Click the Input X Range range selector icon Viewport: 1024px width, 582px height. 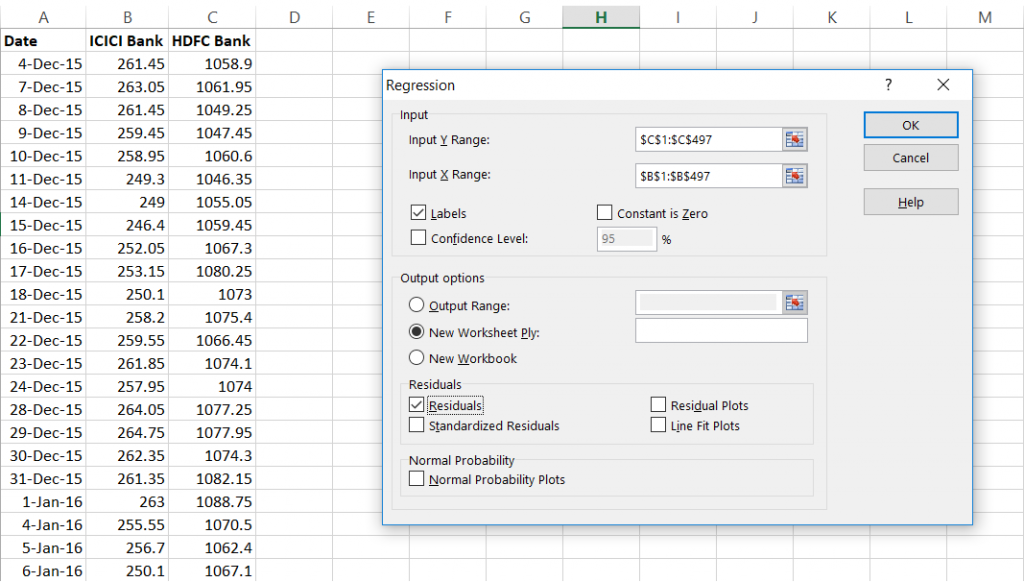pos(795,175)
